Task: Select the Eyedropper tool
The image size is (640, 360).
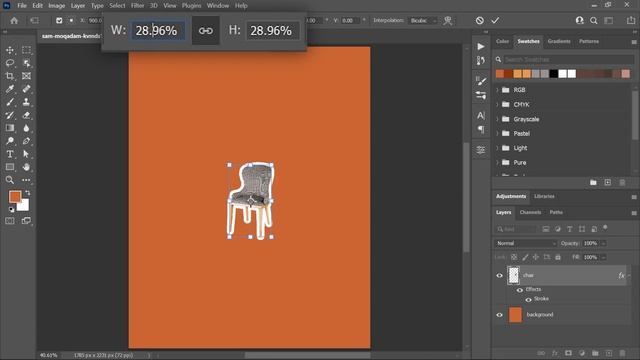Action: click(10, 89)
